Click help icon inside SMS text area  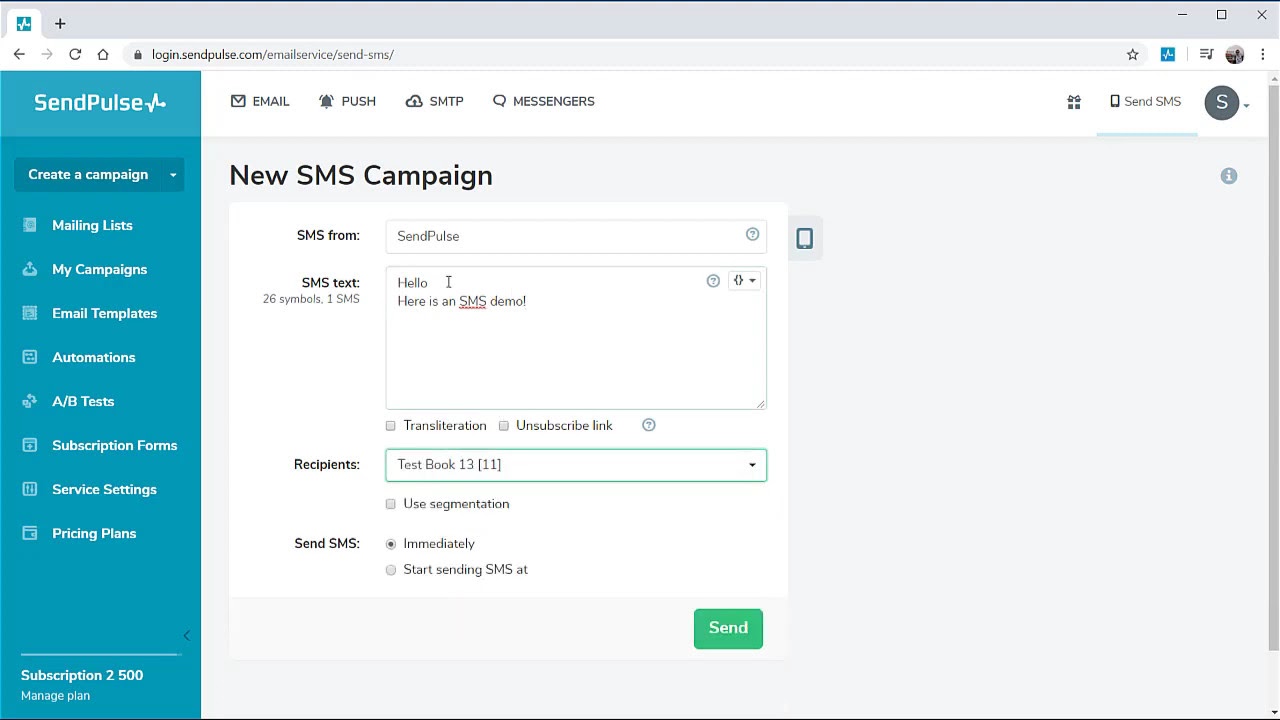click(713, 281)
